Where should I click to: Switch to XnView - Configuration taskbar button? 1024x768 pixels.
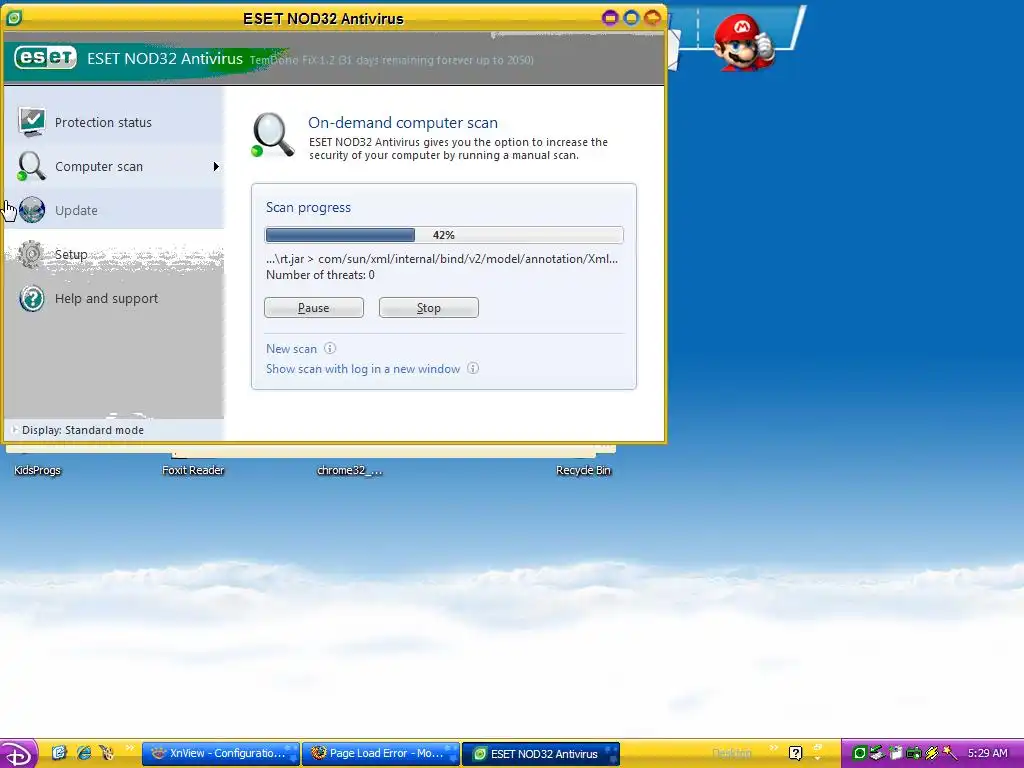[221, 754]
